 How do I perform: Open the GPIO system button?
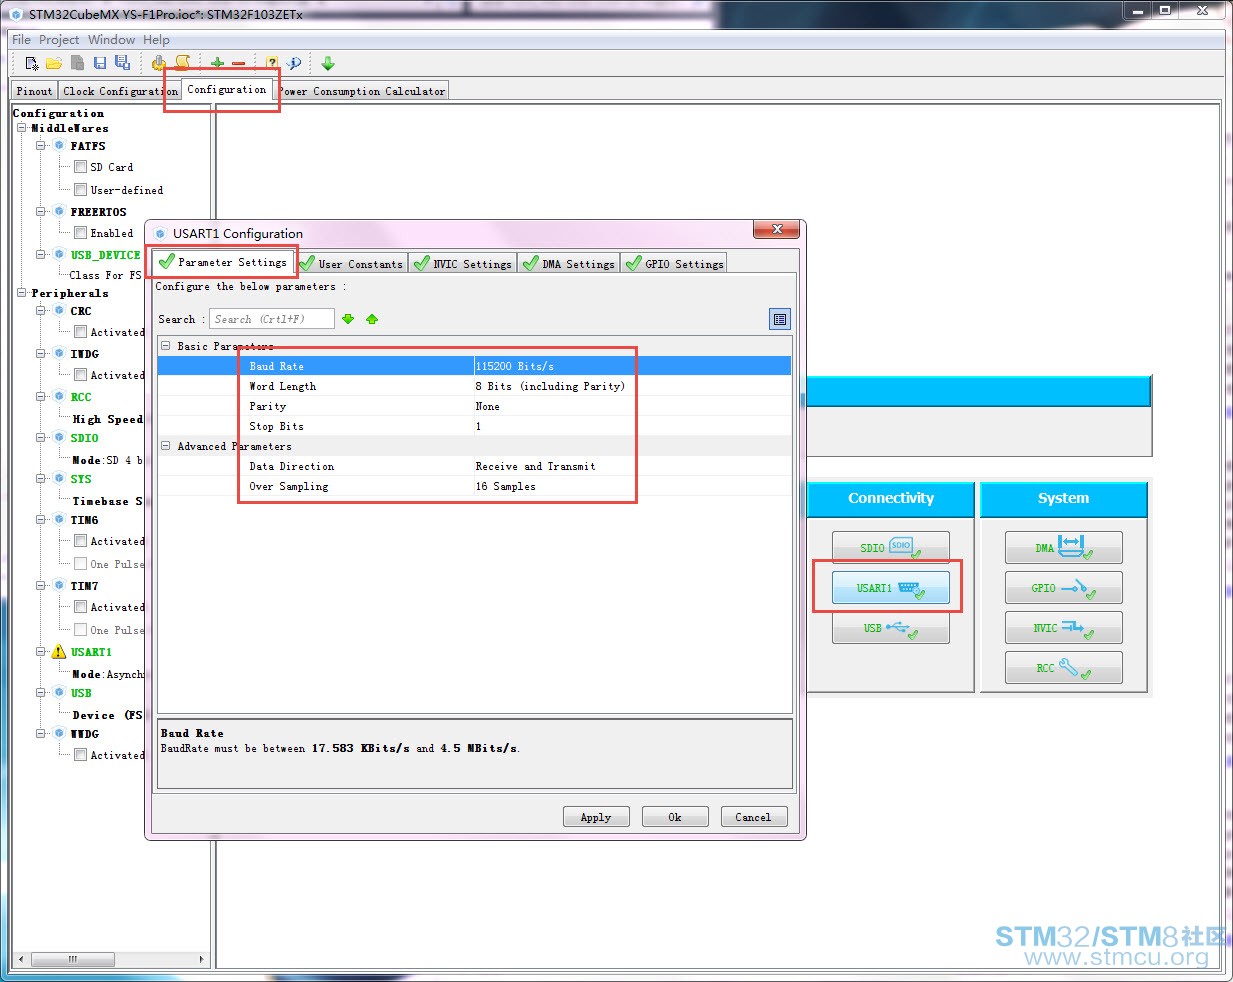[x=1064, y=587]
